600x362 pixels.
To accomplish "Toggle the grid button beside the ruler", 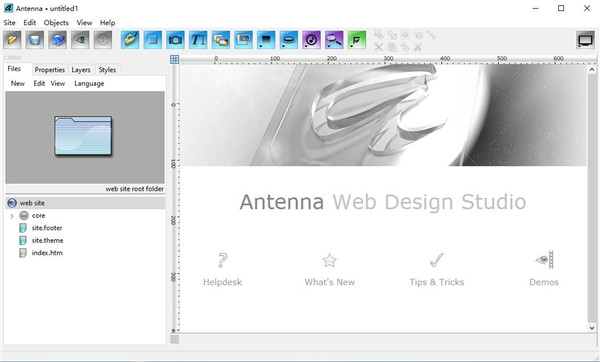I will click(174, 59).
